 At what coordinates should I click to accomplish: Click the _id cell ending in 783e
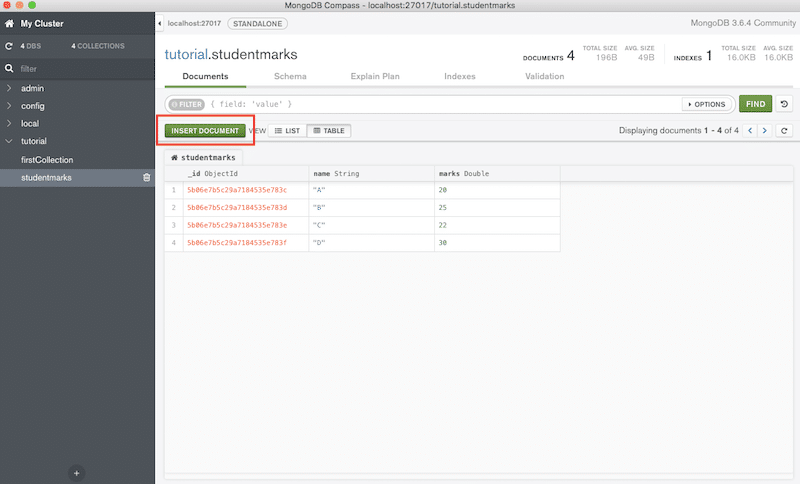pyautogui.click(x=246, y=225)
